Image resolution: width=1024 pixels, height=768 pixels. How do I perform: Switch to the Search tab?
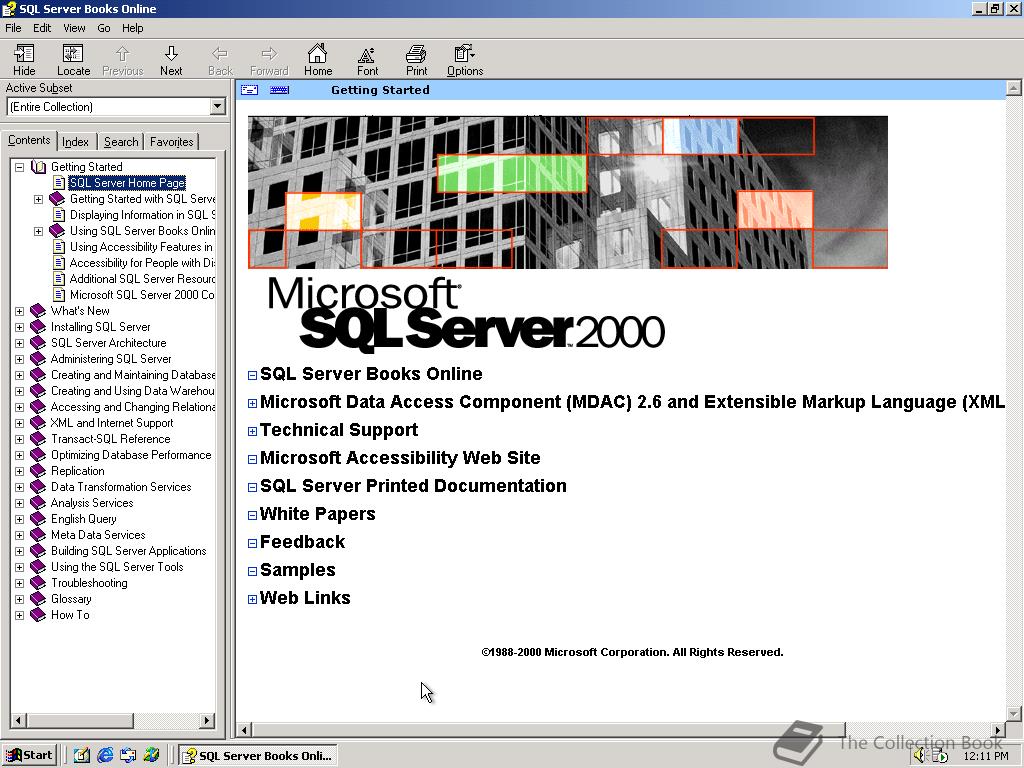click(x=121, y=142)
